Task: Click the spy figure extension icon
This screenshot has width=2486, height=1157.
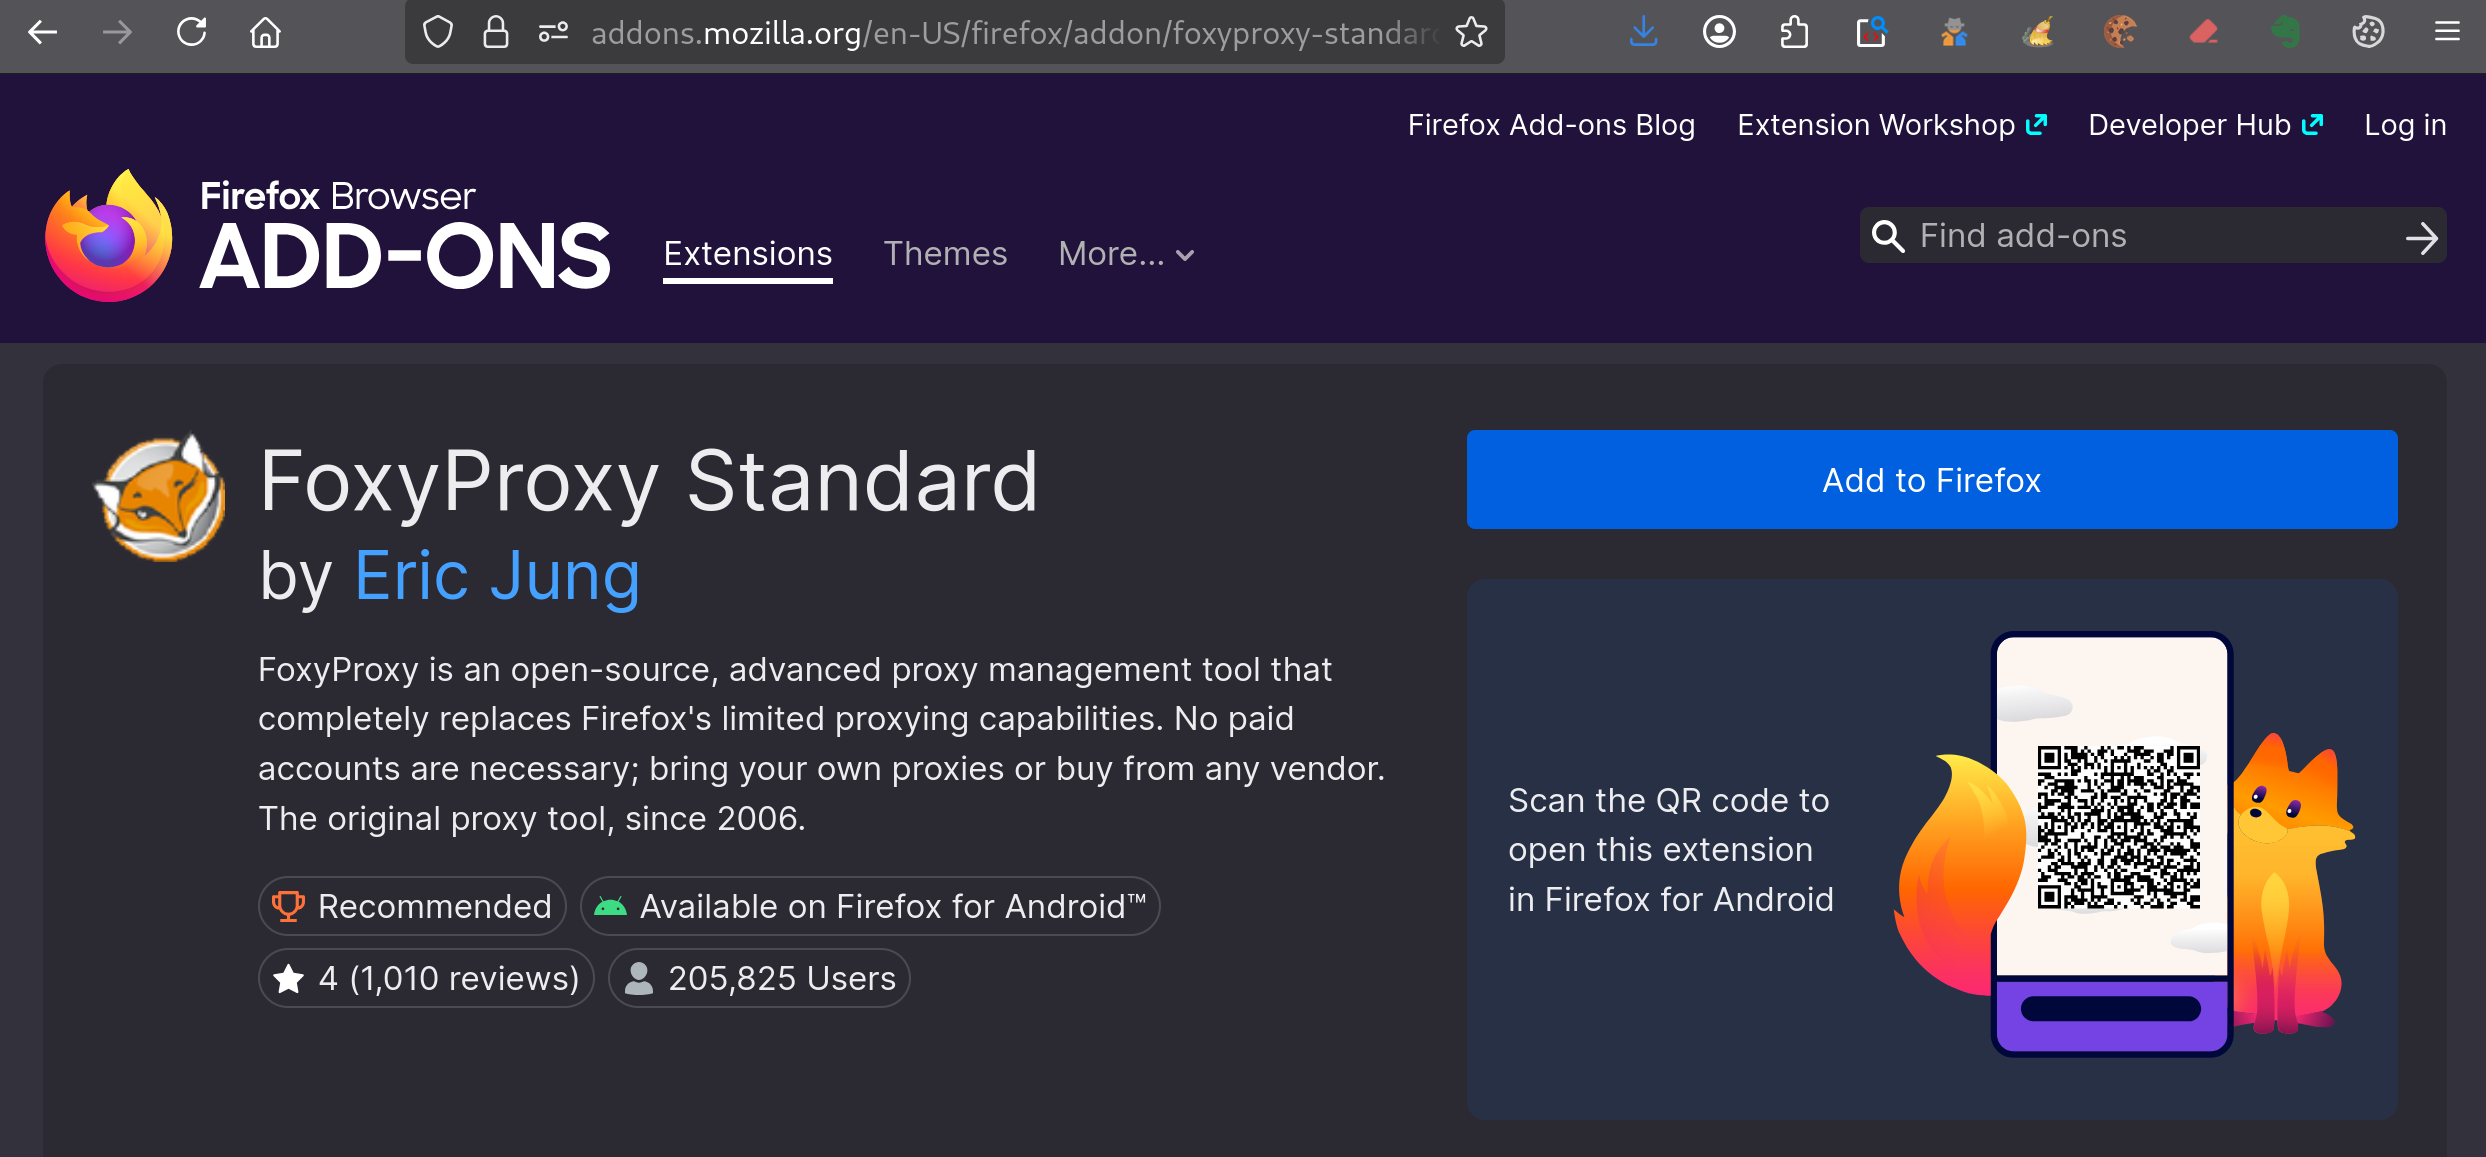Action: [x=1954, y=33]
